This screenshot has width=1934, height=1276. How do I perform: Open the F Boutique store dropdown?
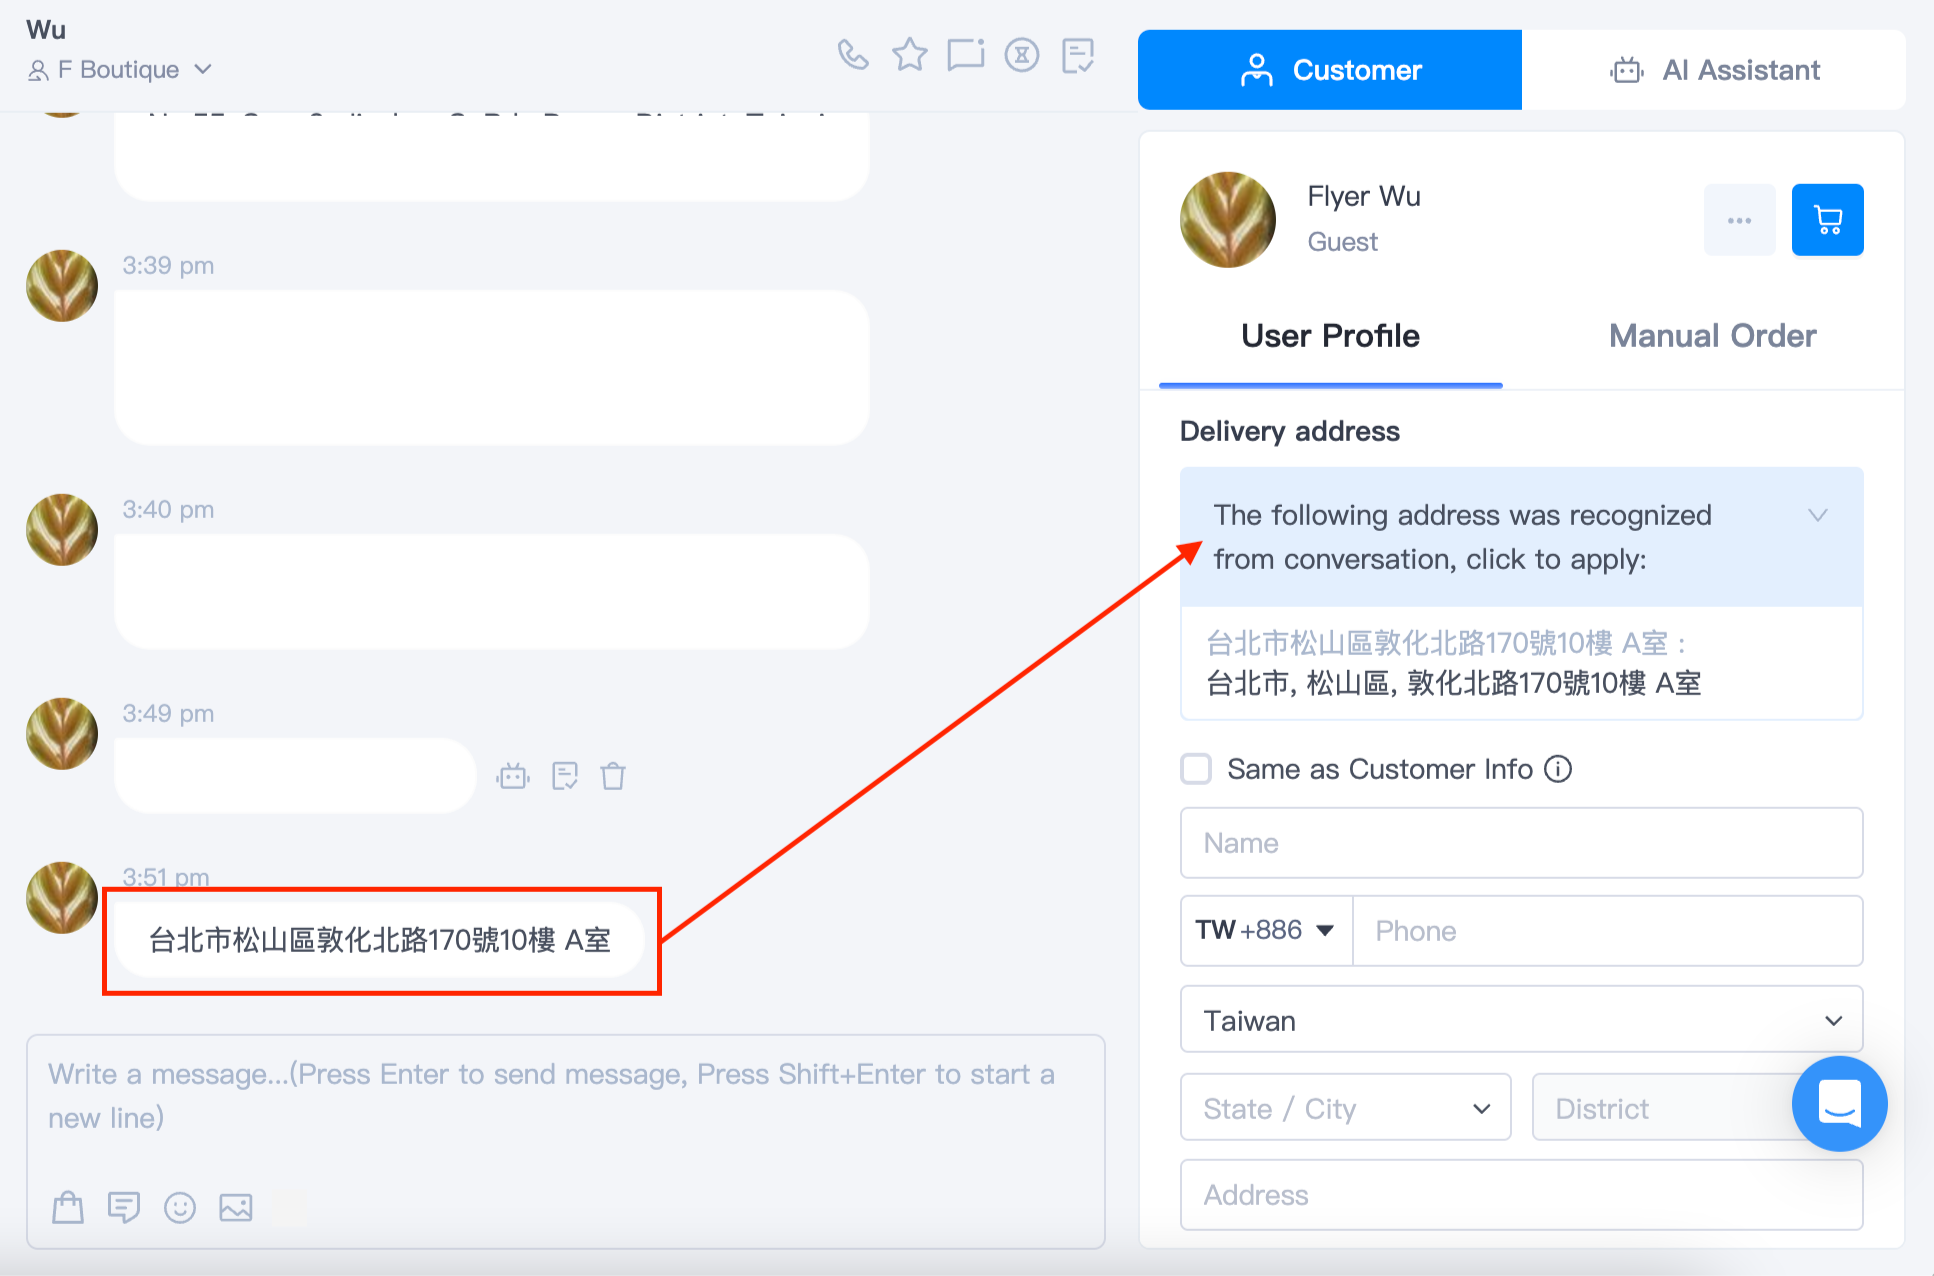pyautogui.click(x=120, y=69)
